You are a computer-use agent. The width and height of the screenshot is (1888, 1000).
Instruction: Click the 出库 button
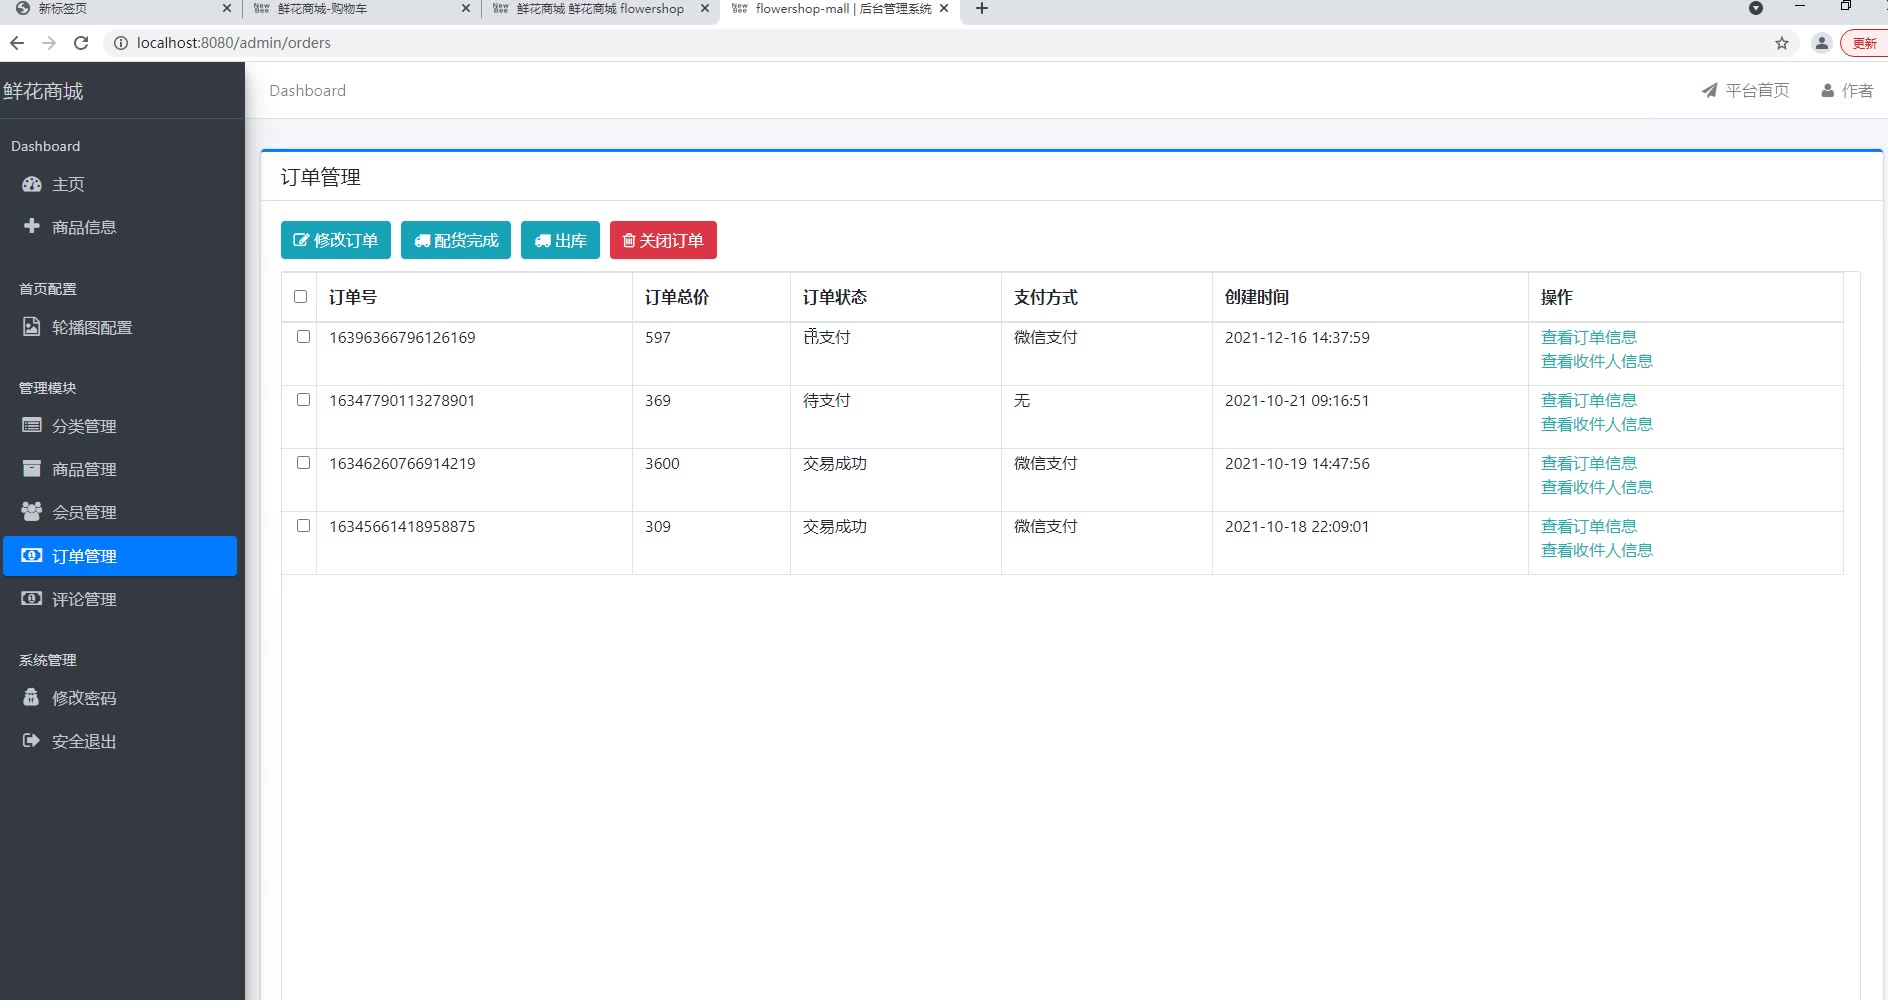point(560,240)
